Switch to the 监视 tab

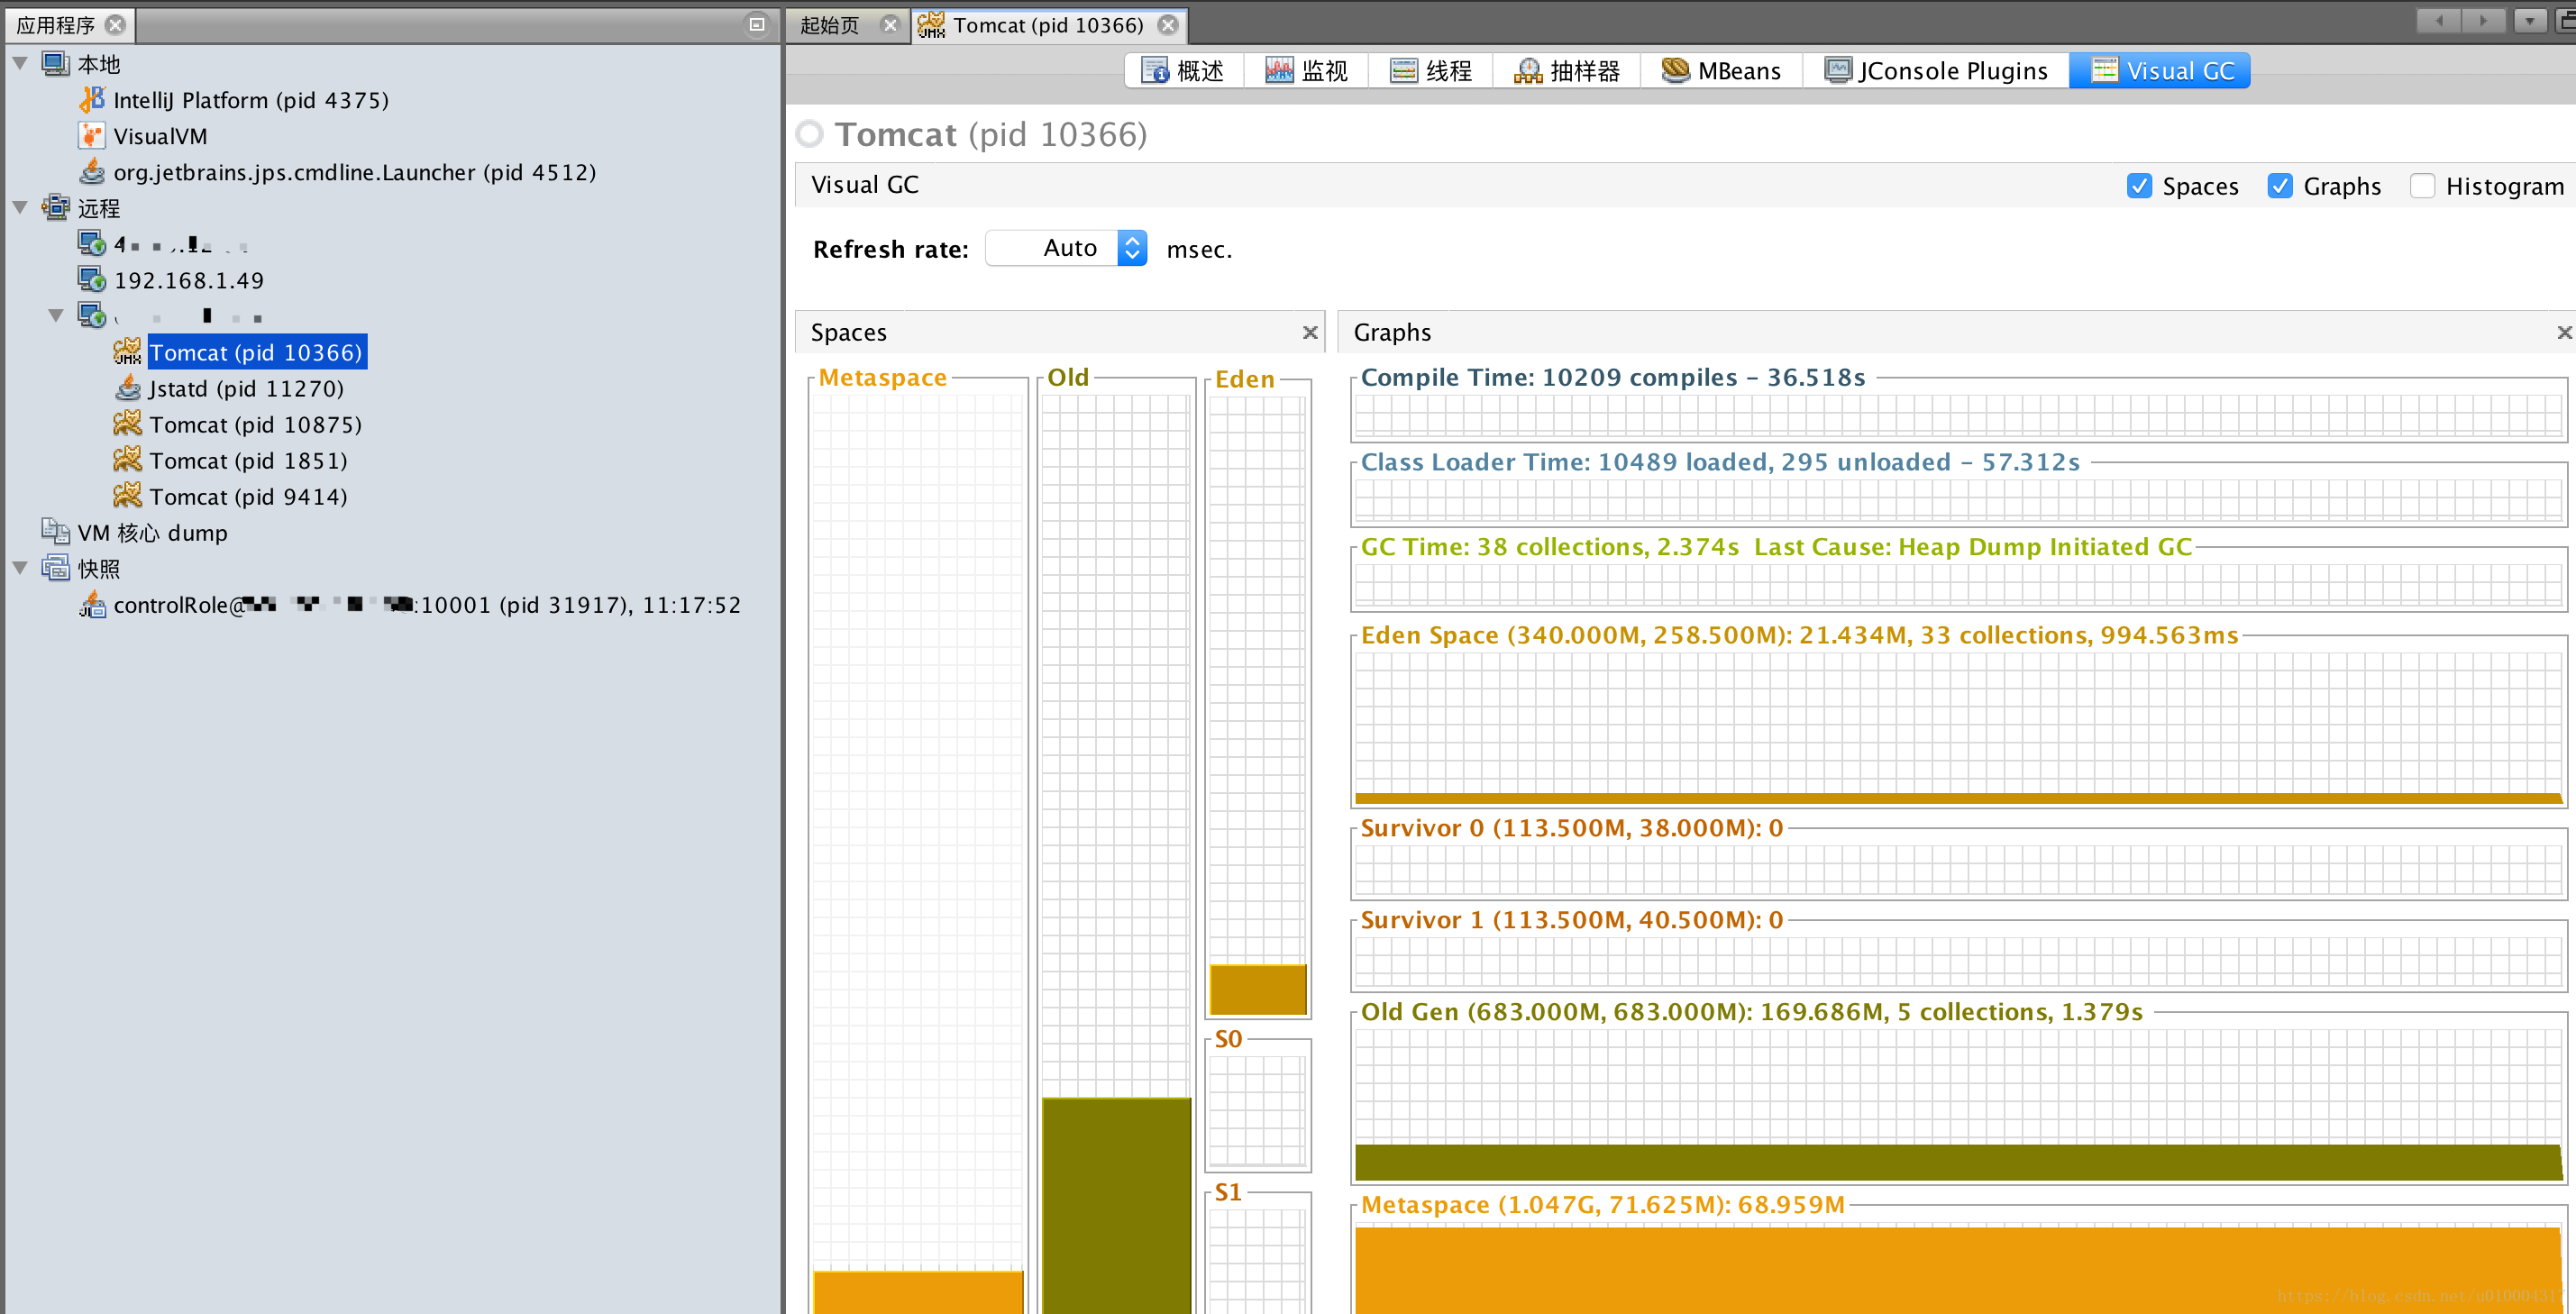(1307, 70)
